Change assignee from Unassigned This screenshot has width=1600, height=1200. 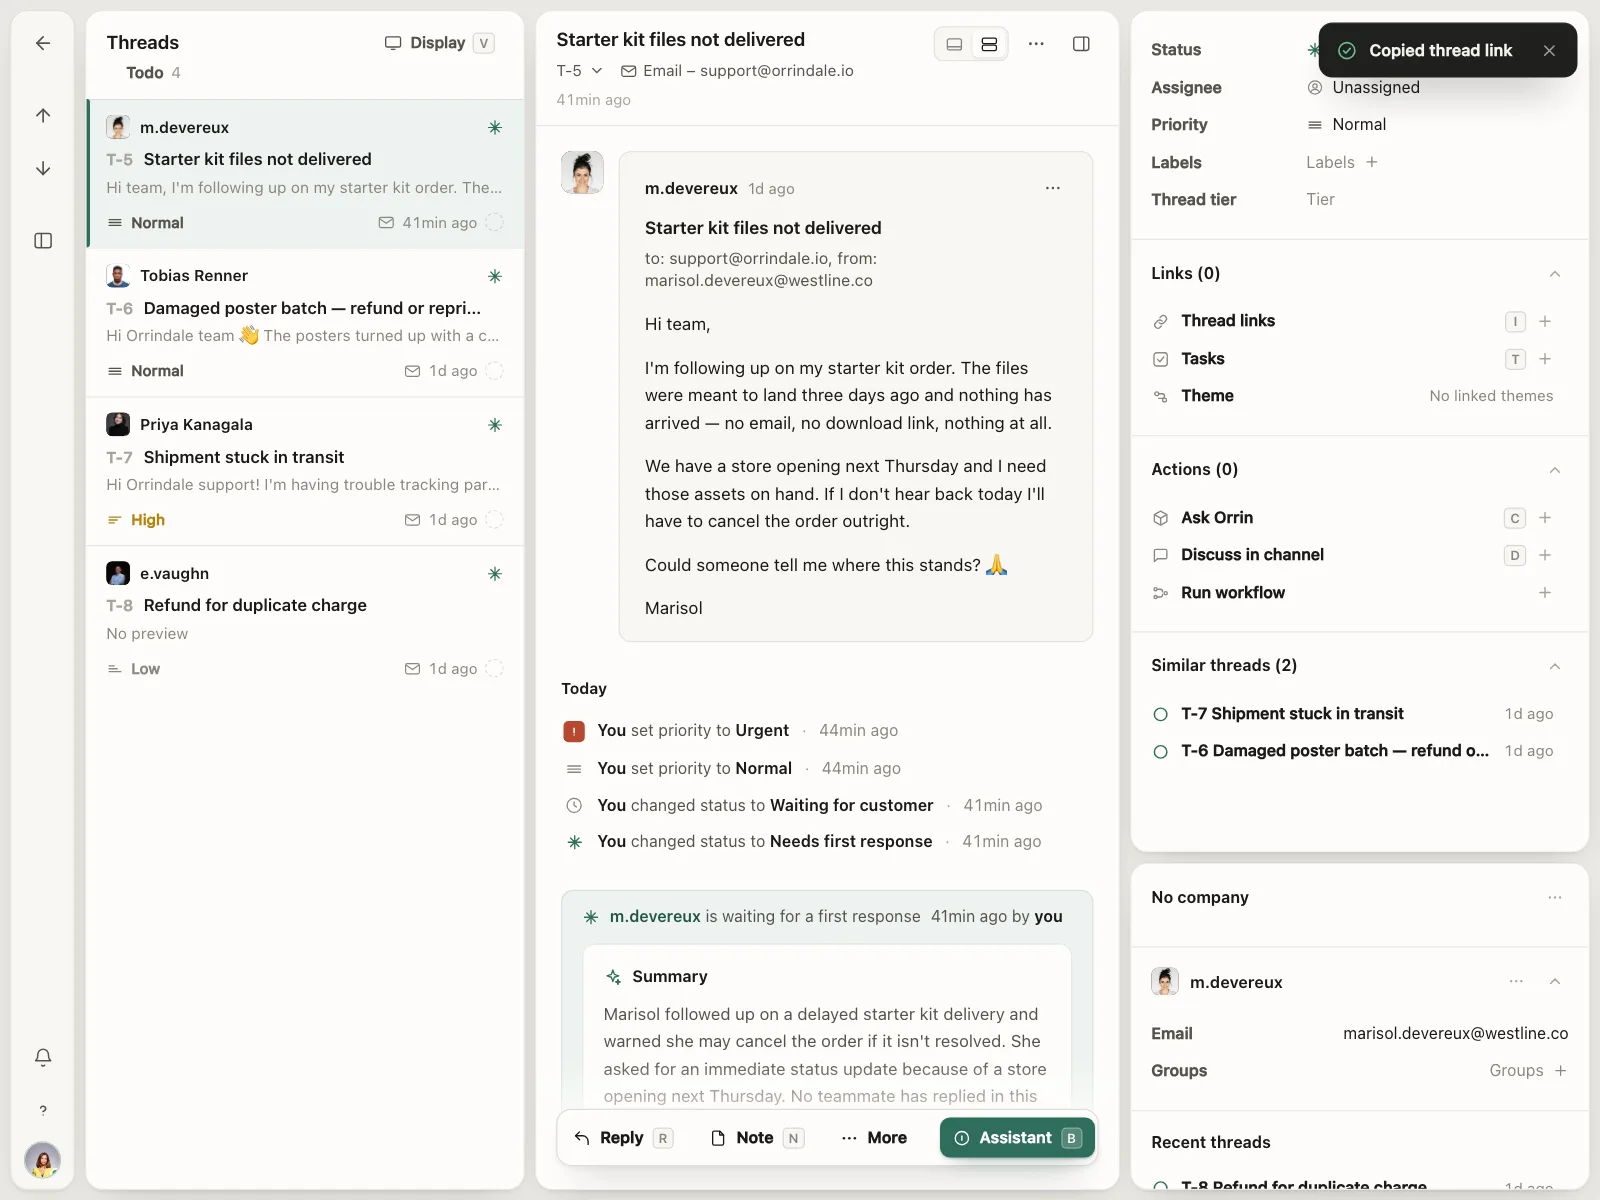[x=1364, y=87]
